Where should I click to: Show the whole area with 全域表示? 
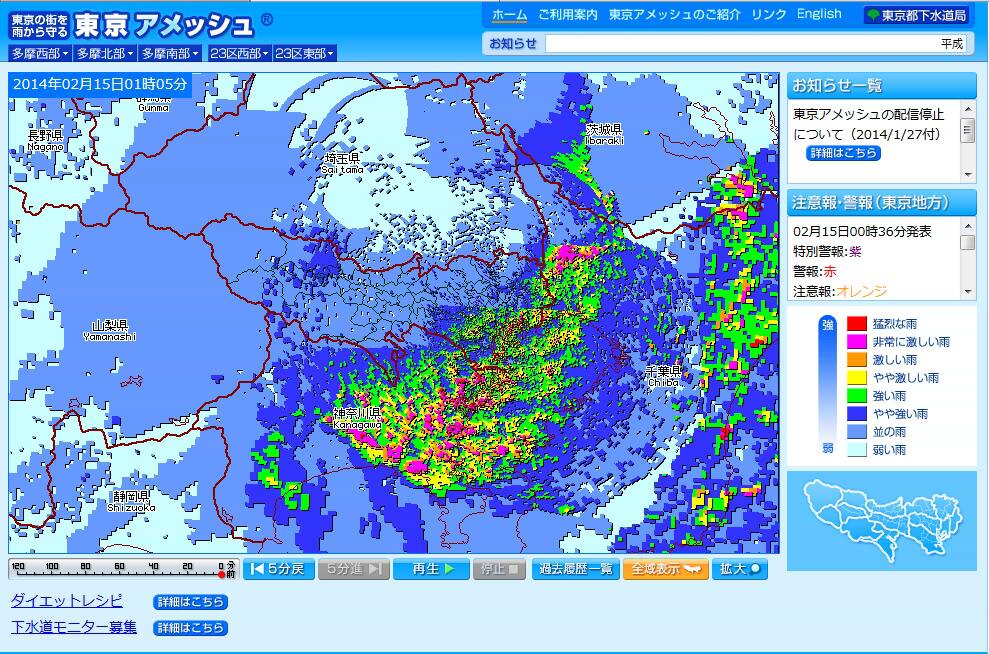point(665,569)
